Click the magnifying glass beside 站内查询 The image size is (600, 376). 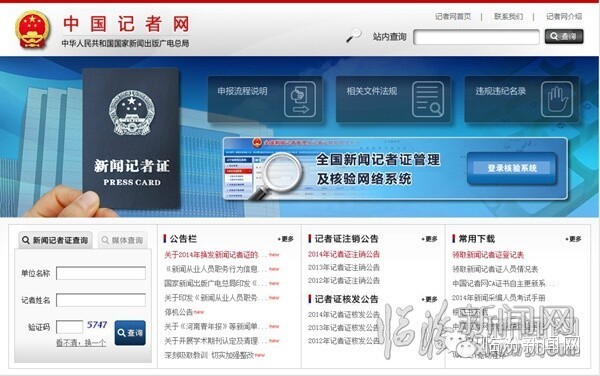pyautogui.click(x=354, y=36)
